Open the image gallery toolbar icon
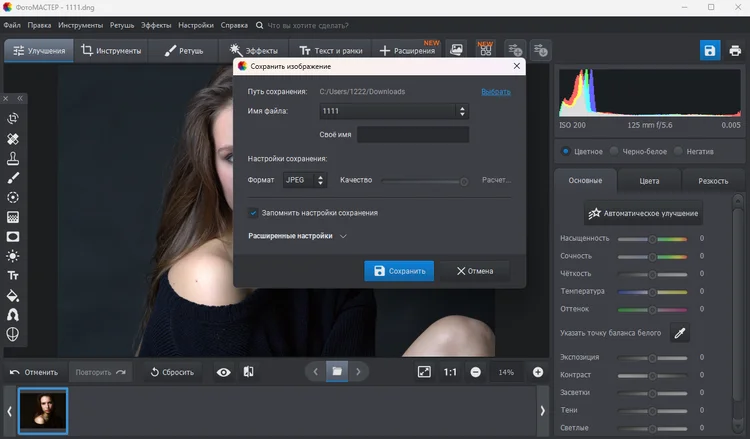 (x=457, y=50)
